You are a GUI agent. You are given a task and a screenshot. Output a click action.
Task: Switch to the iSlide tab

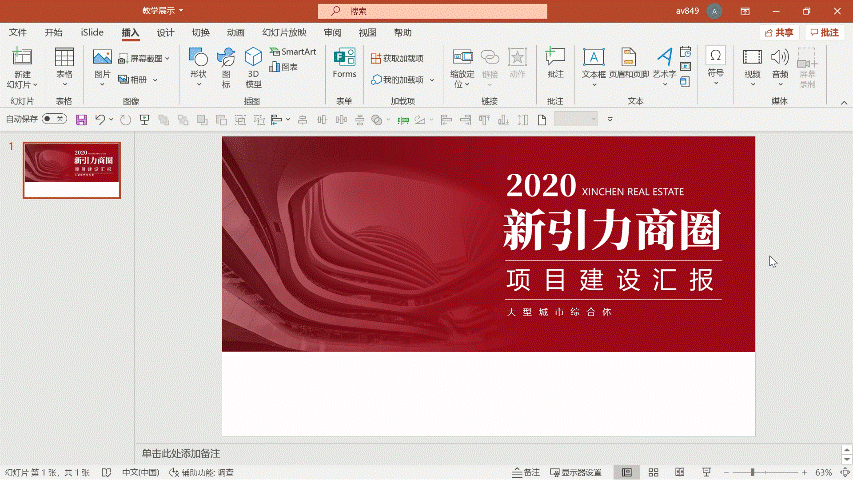(92, 33)
